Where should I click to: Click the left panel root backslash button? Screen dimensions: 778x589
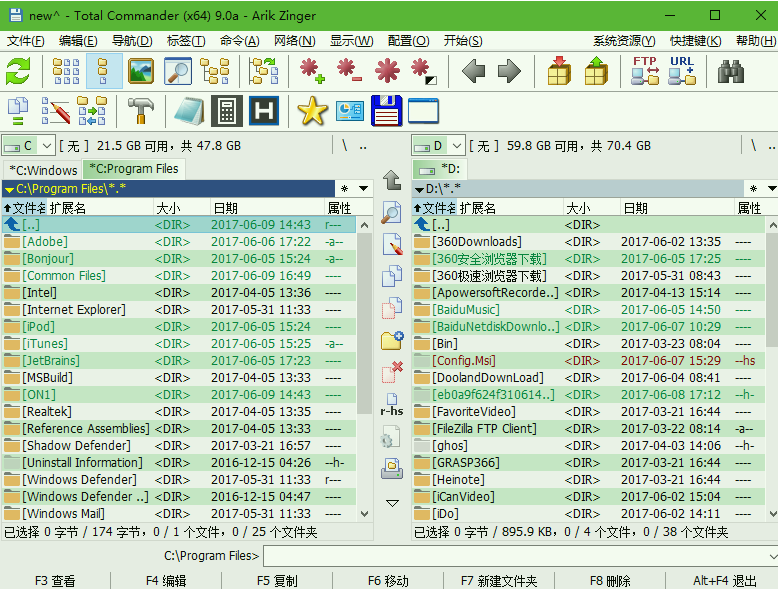(x=344, y=146)
